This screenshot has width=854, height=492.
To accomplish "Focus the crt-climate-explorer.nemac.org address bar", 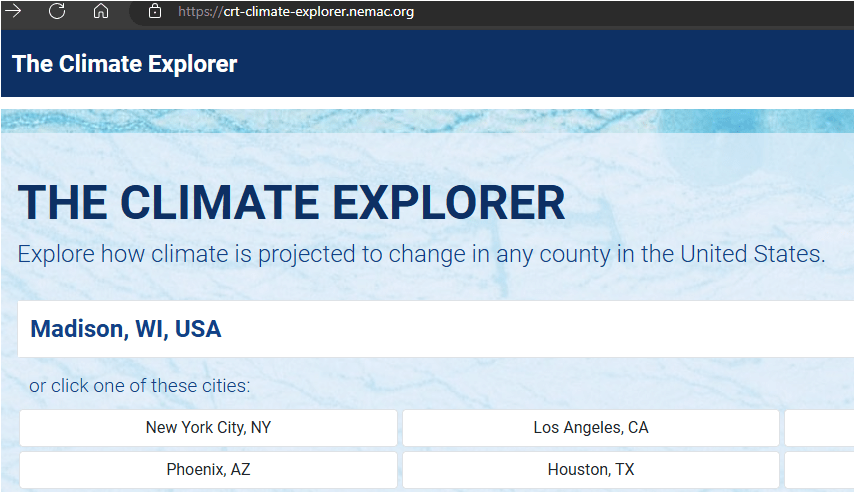I will click(500, 12).
